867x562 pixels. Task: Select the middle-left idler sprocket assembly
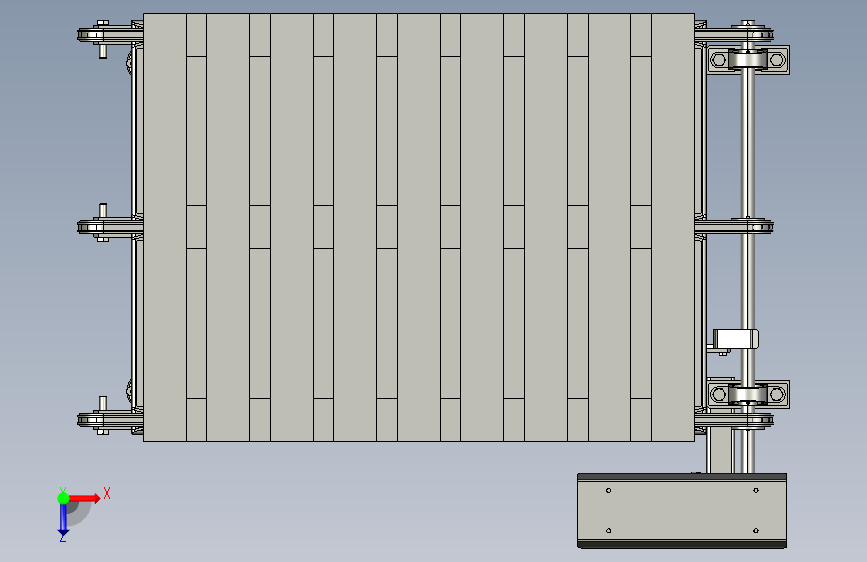(109, 226)
